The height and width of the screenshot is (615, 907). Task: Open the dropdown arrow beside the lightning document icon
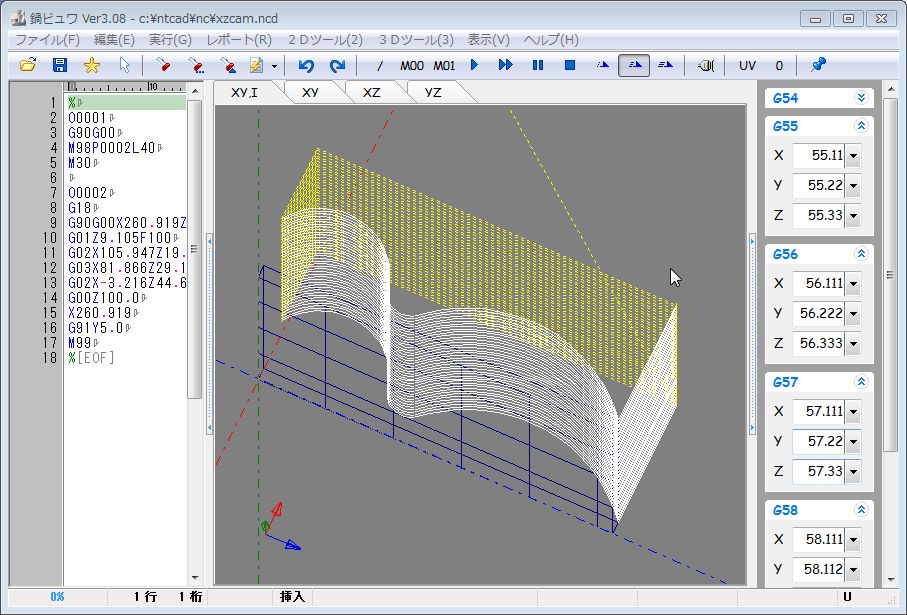[274, 66]
